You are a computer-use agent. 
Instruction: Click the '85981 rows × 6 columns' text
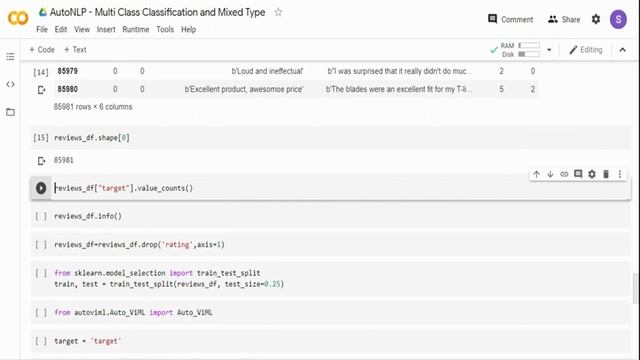93,107
